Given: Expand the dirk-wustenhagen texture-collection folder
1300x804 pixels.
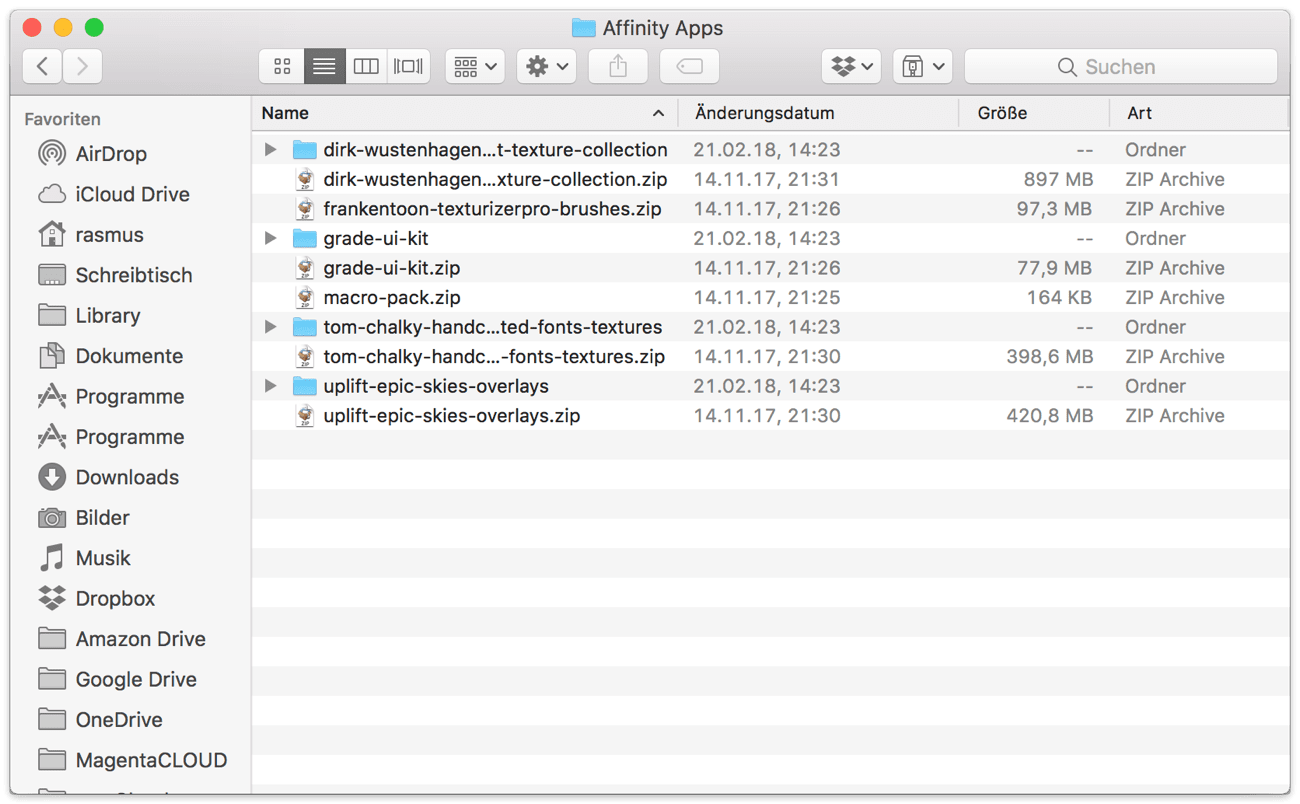Looking at the screenshot, I should tap(271, 150).
